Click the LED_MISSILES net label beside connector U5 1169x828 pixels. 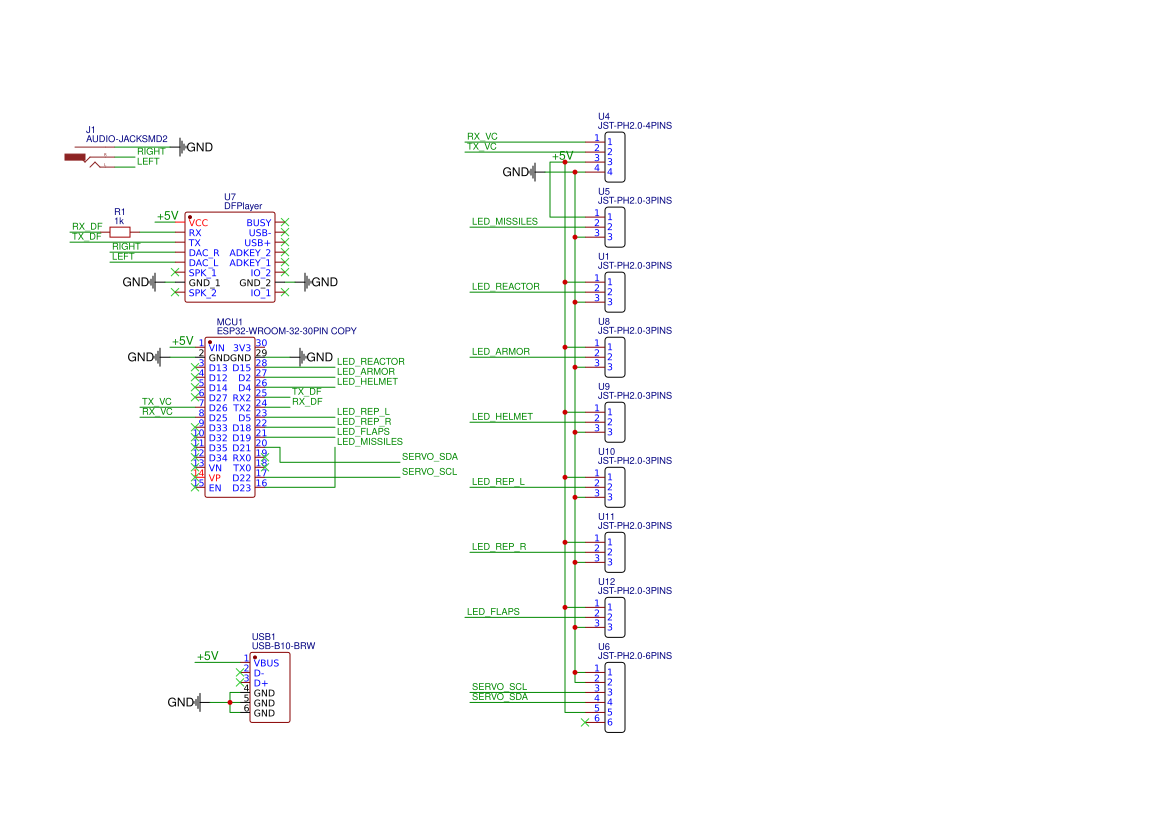505,221
